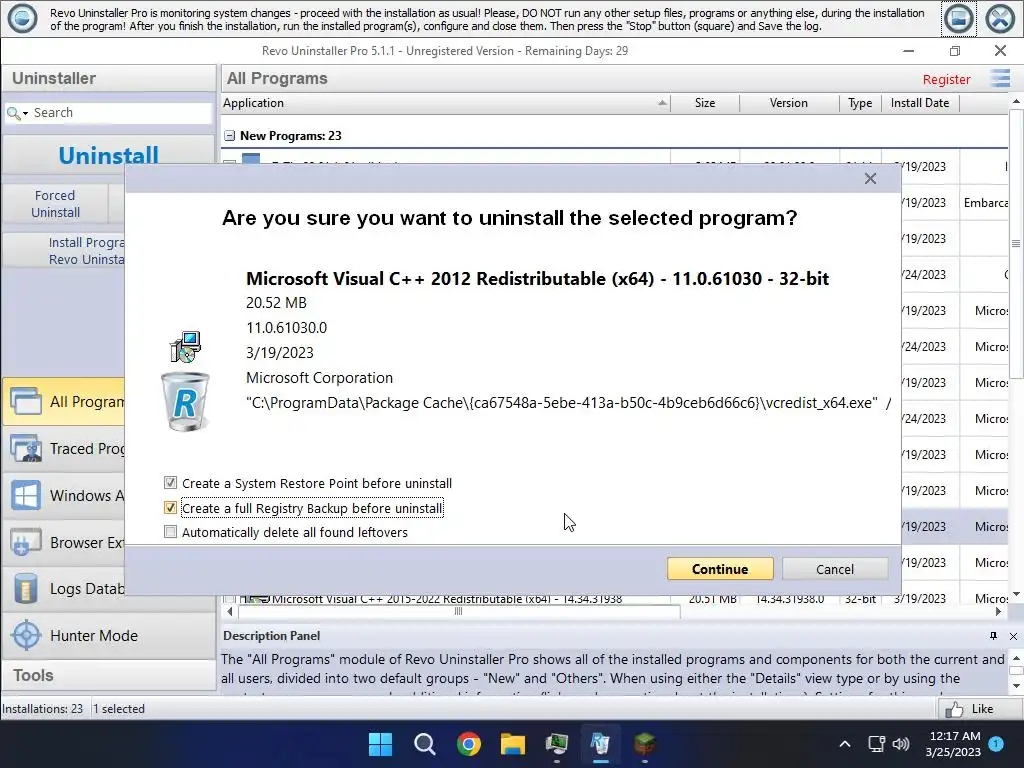Screen dimensions: 1024x768
Task: Click the Revo recycle bin icon in dialog
Action: click(x=185, y=402)
